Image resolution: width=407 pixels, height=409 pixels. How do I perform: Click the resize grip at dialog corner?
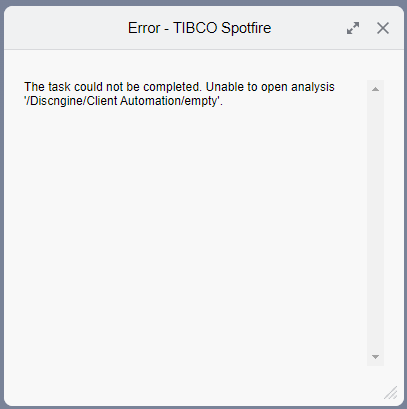pos(391,393)
